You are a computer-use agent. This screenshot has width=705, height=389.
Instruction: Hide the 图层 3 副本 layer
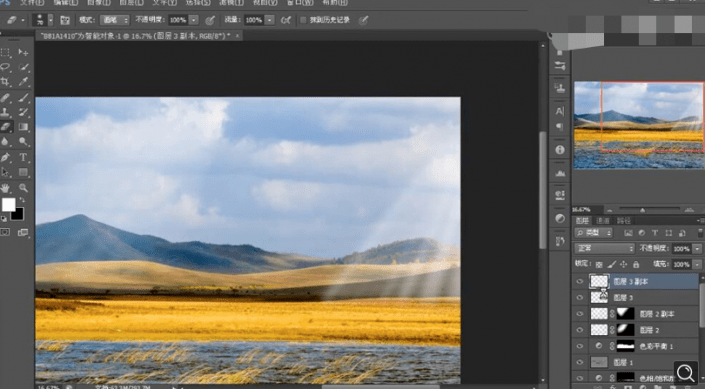pos(580,282)
